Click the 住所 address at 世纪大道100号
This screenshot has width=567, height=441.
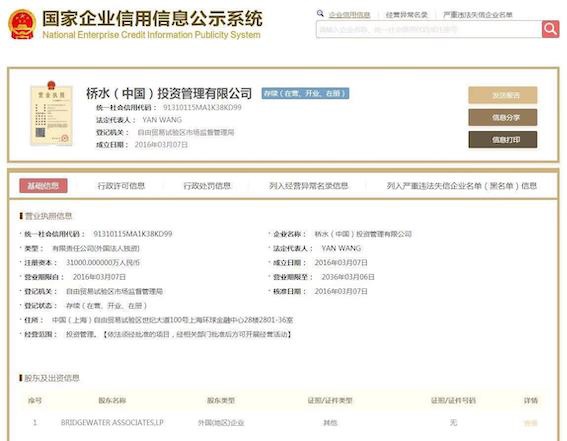(x=173, y=320)
